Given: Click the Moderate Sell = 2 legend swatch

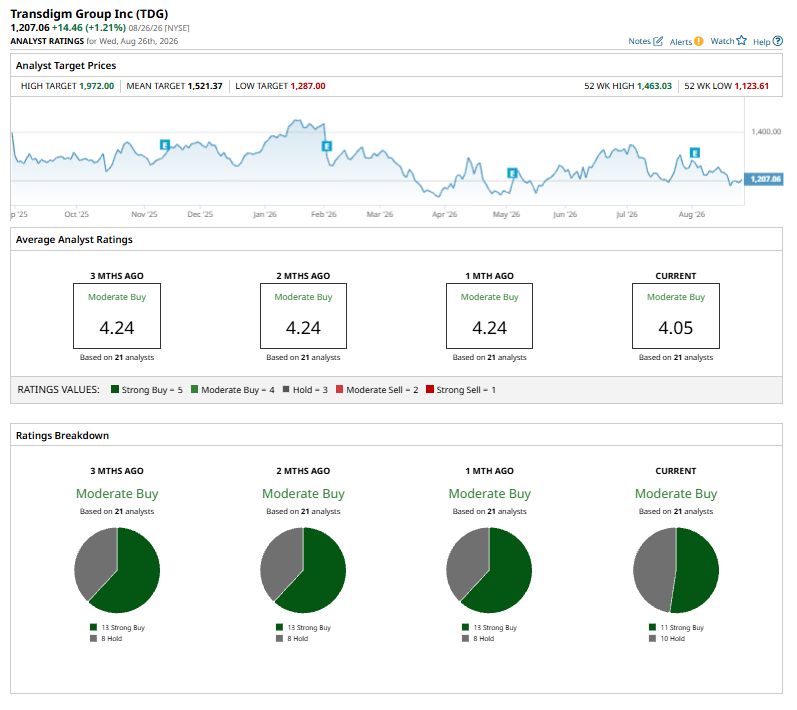Looking at the screenshot, I should point(340,389).
